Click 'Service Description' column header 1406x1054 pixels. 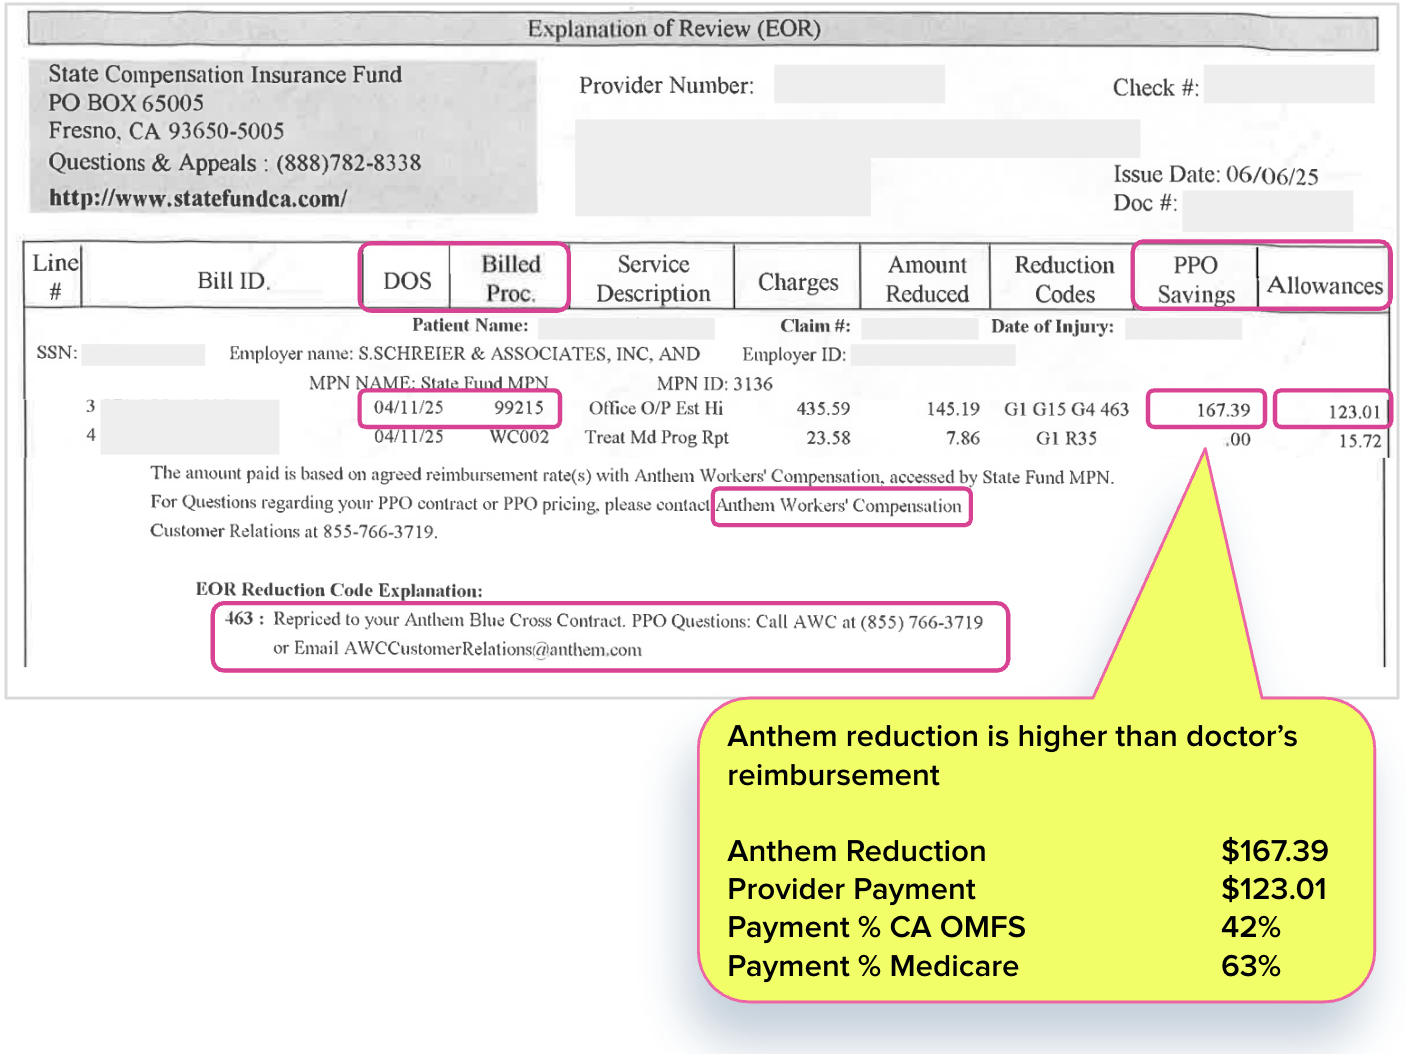click(x=653, y=278)
